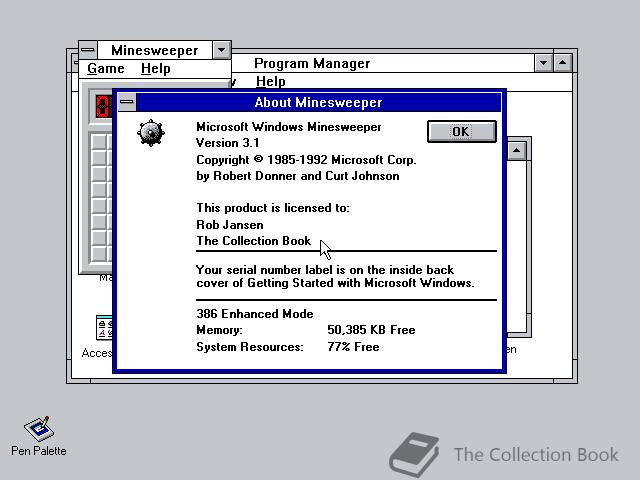The width and height of the screenshot is (640, 480).
Task: Click the Program Manager title bar
Action: tap(383, 63)
